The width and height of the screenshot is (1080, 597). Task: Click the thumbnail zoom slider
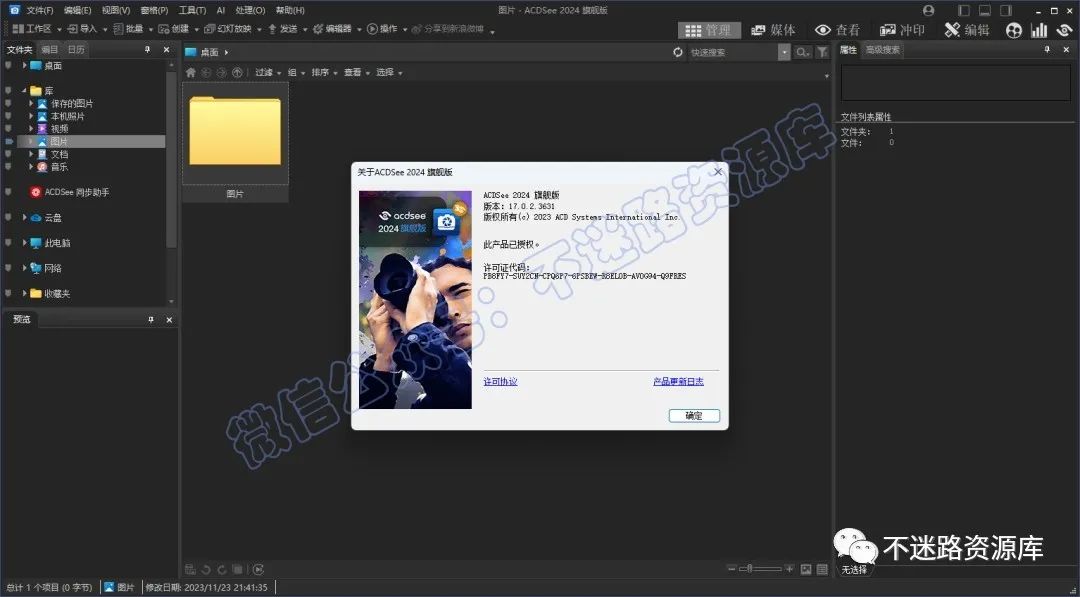pos(760,569)
